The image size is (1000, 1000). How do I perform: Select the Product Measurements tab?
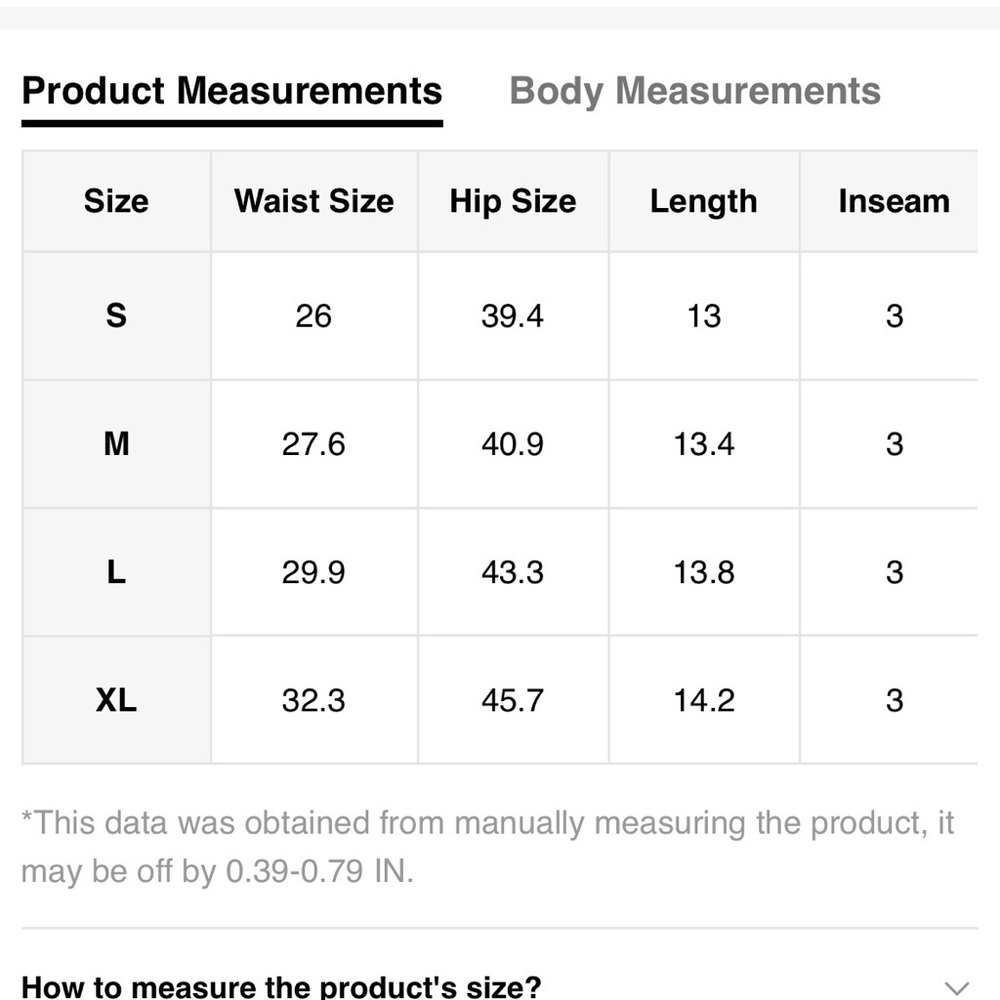pyautogui.click(x=232, y=91)
